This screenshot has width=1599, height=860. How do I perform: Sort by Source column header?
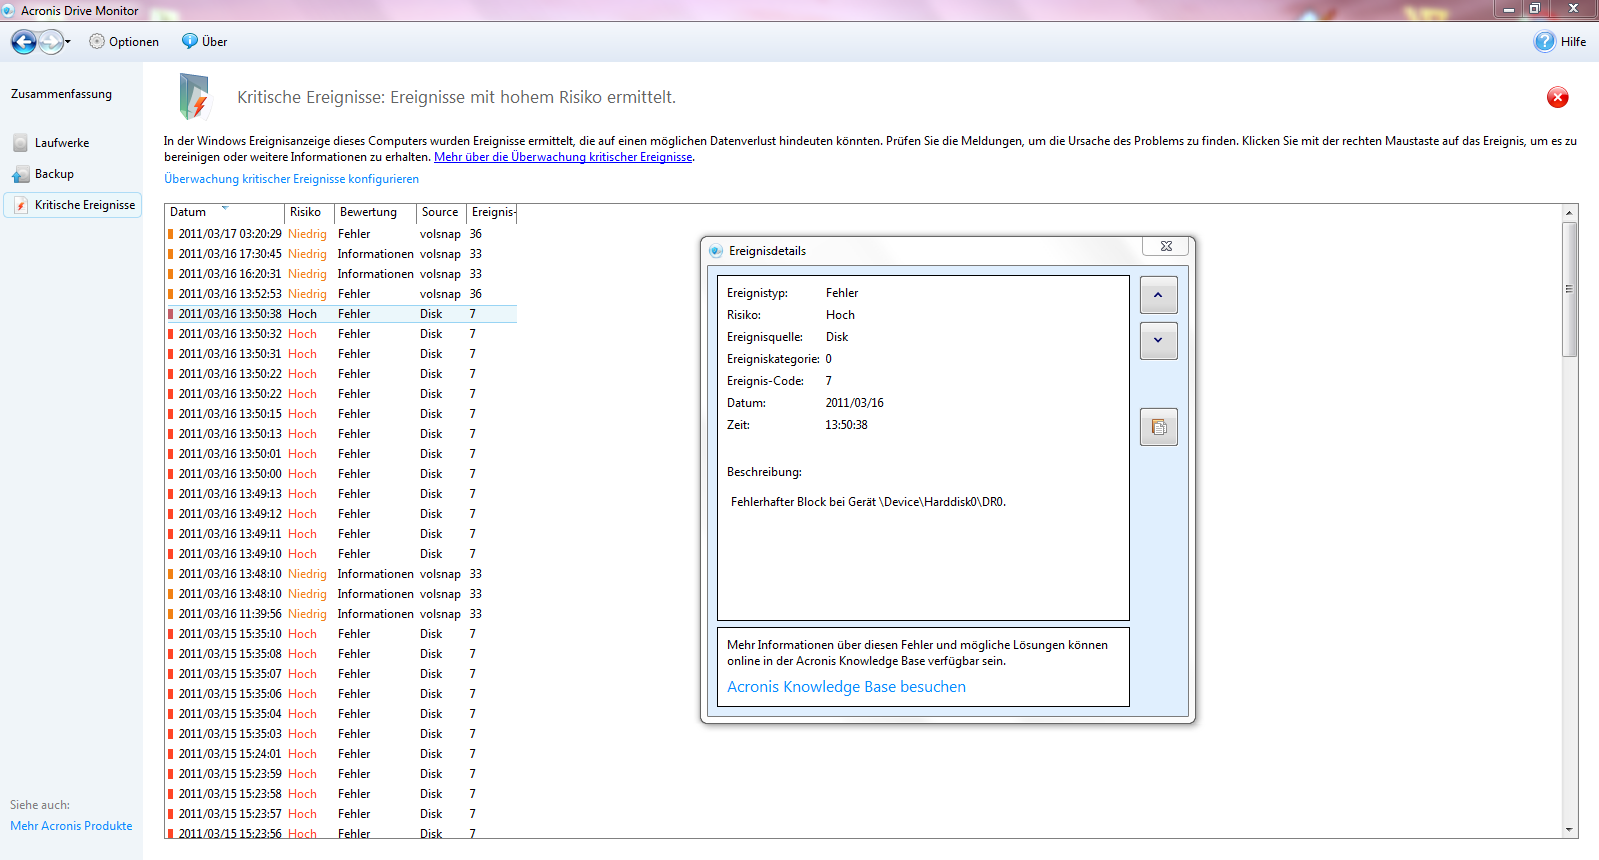[441, 212]
